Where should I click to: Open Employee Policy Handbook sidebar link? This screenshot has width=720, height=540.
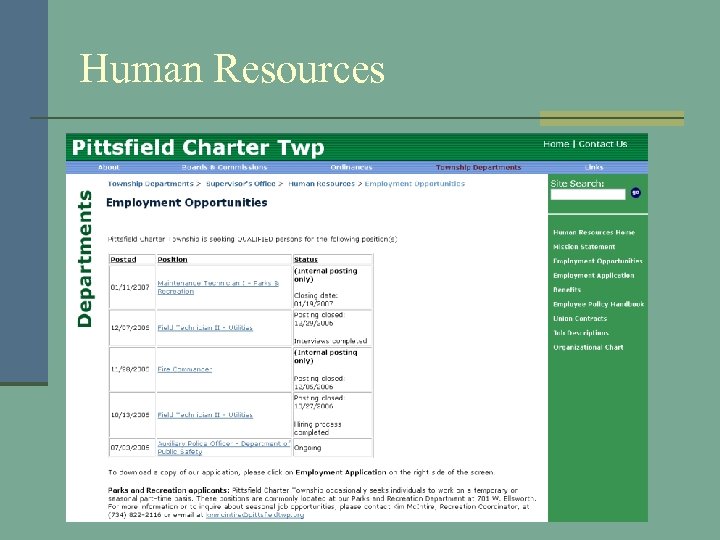598,304
